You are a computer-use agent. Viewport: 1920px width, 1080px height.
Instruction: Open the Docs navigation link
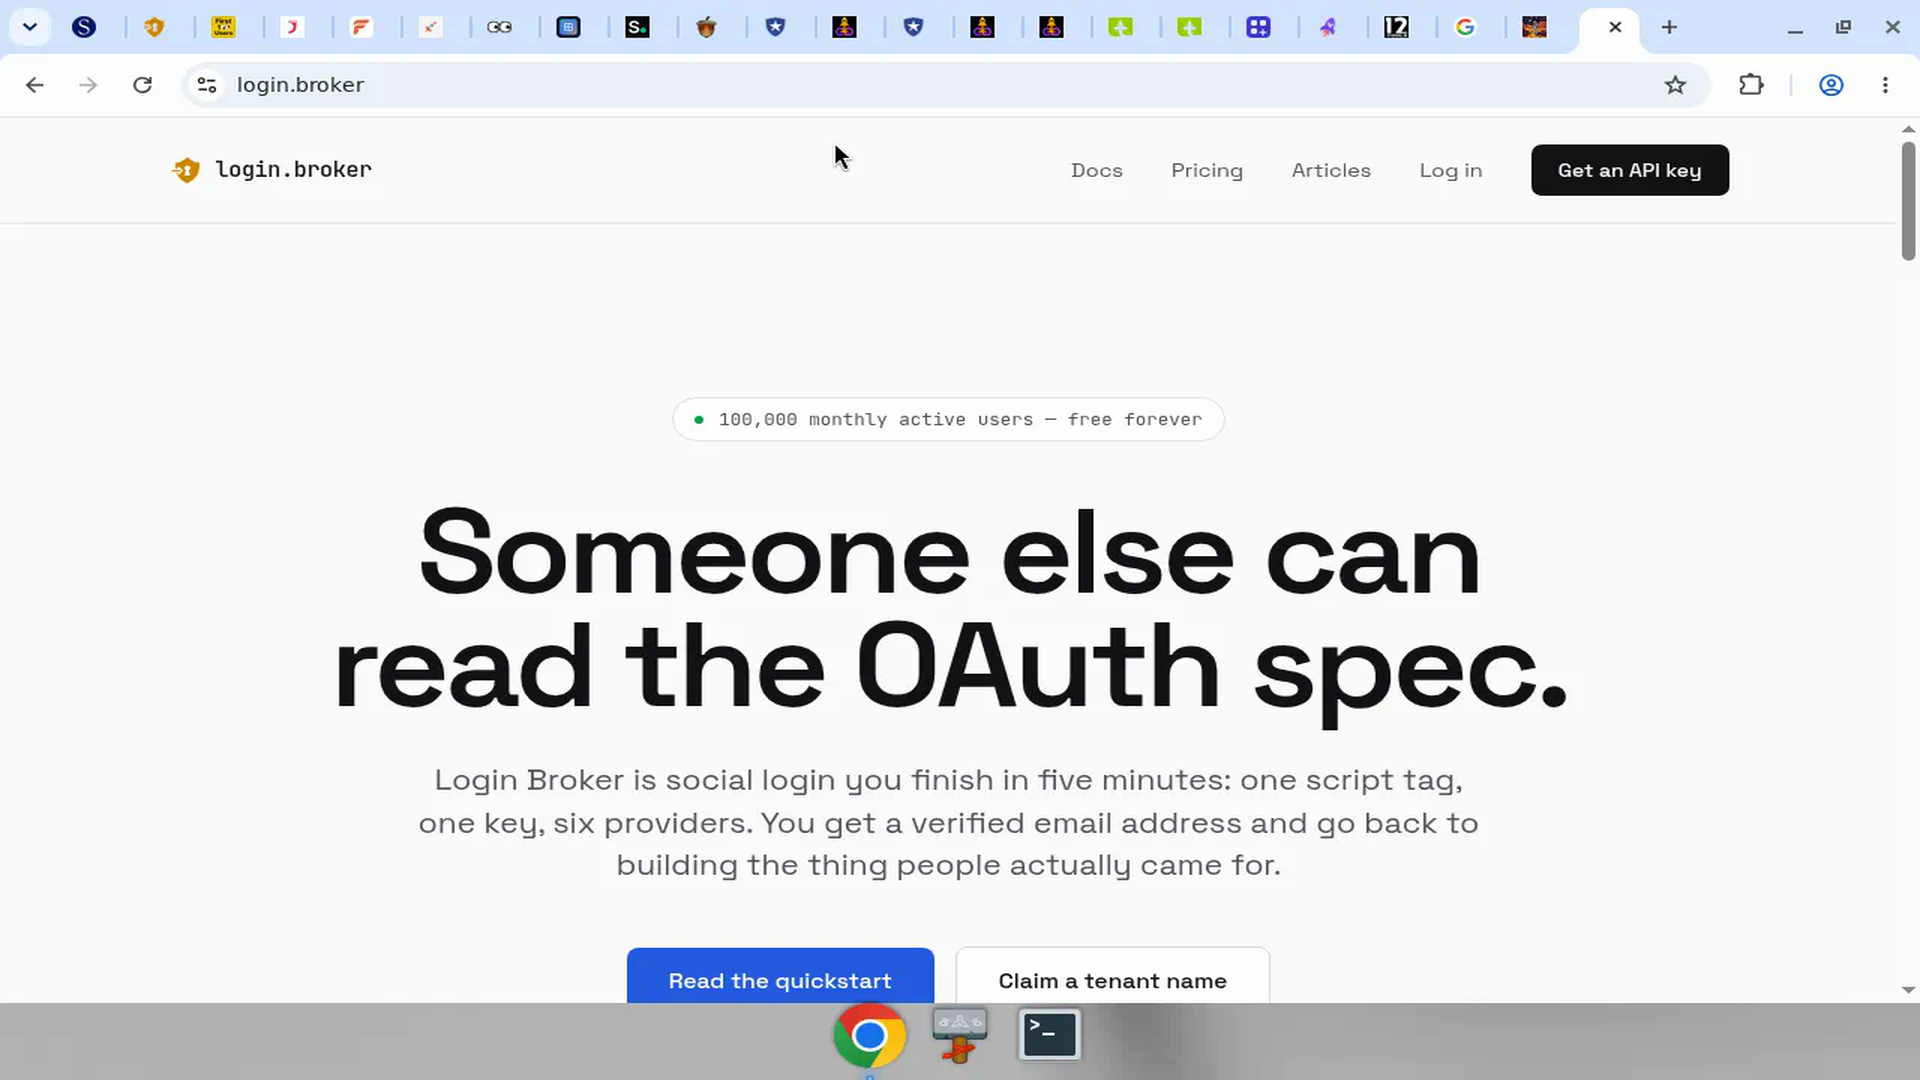pos(1097,170)
